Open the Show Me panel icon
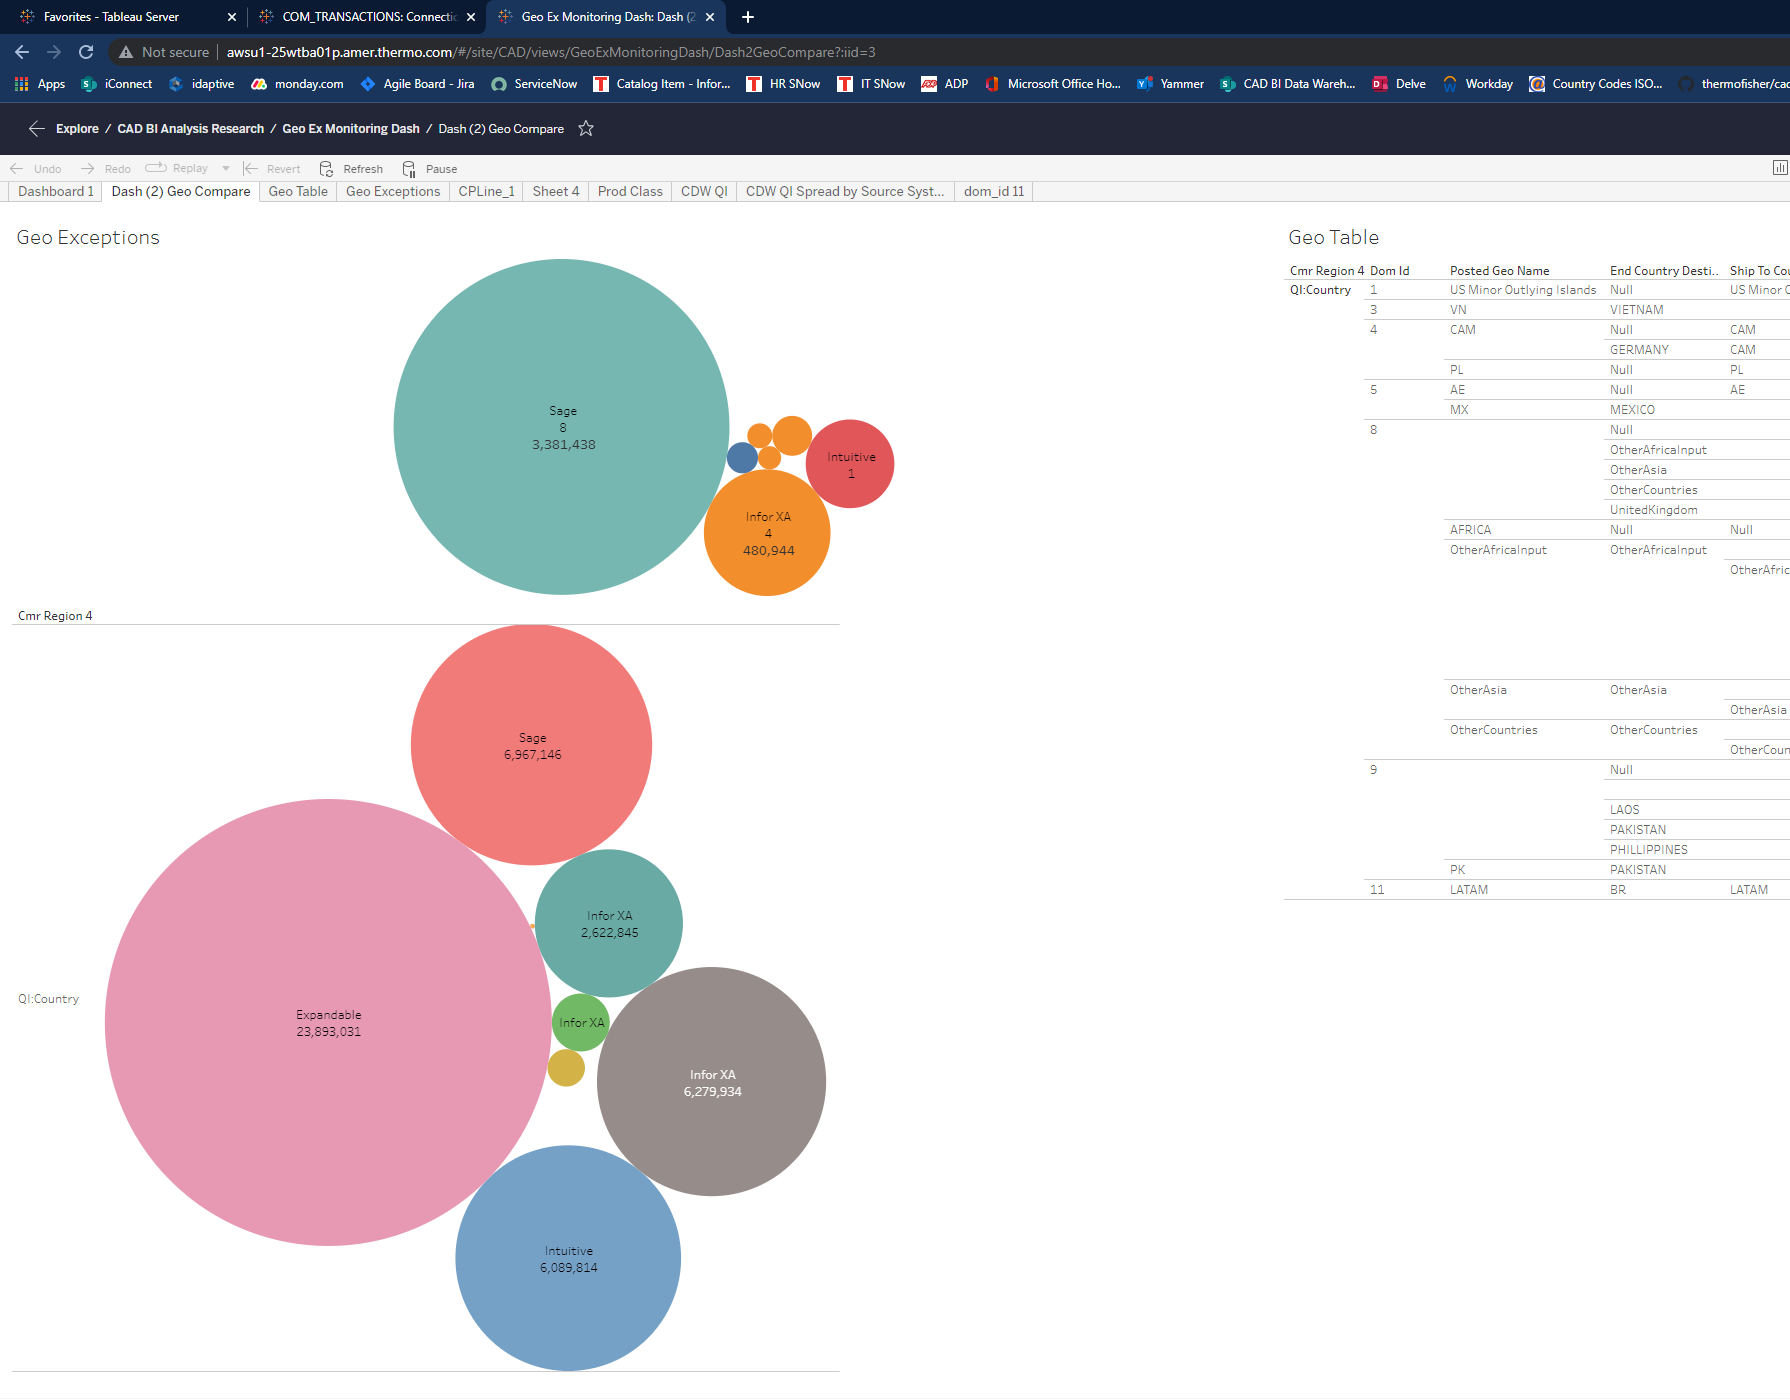The width and height of the screenshot is (1790, 1400). (1780, 168)
